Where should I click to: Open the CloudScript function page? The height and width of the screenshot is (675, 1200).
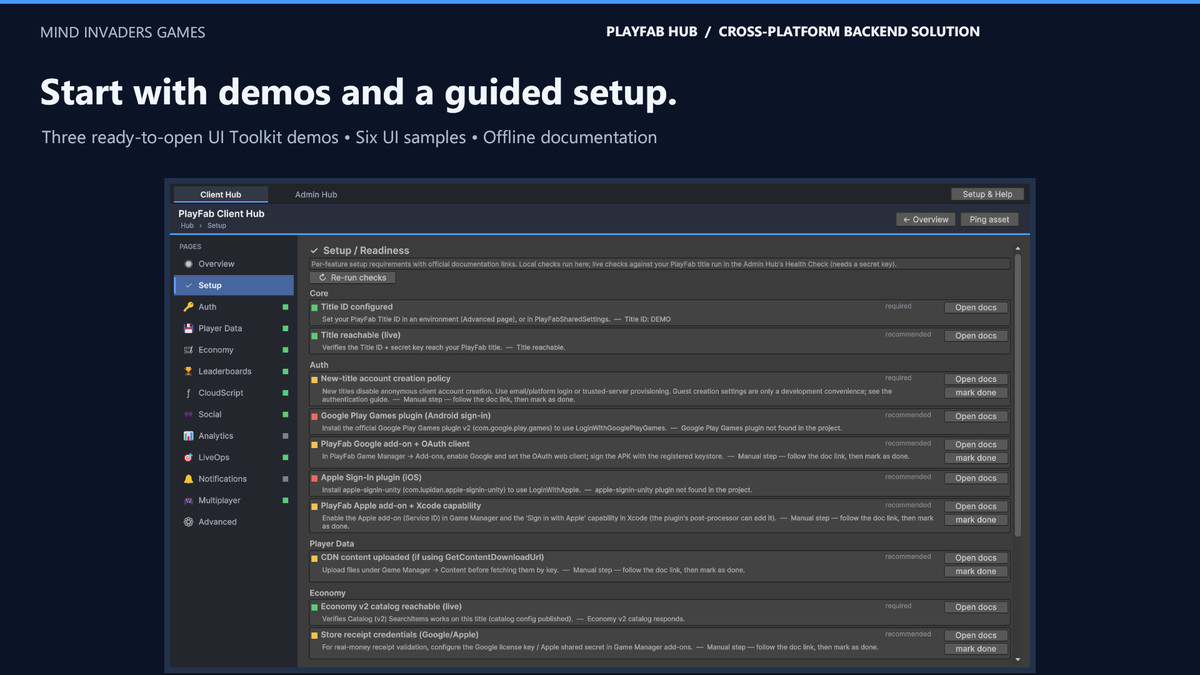234,393
